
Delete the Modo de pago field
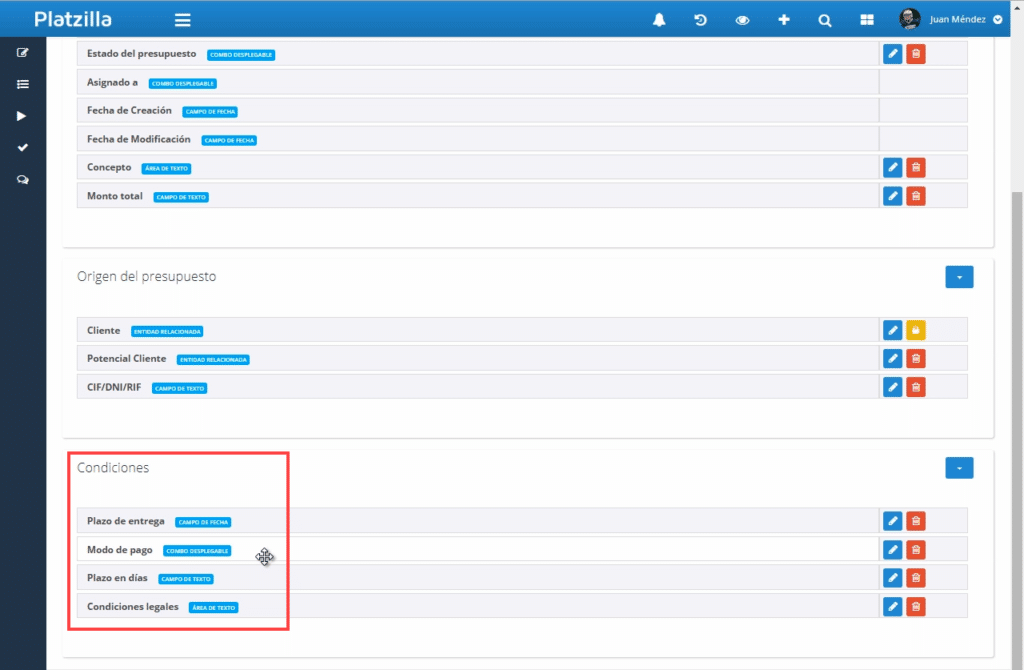[x=916, y=550]
